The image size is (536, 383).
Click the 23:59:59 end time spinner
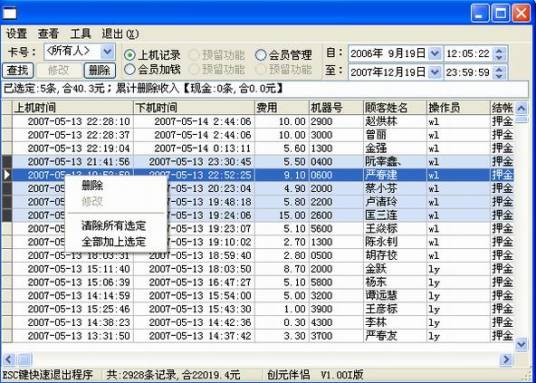coord(499,72)
